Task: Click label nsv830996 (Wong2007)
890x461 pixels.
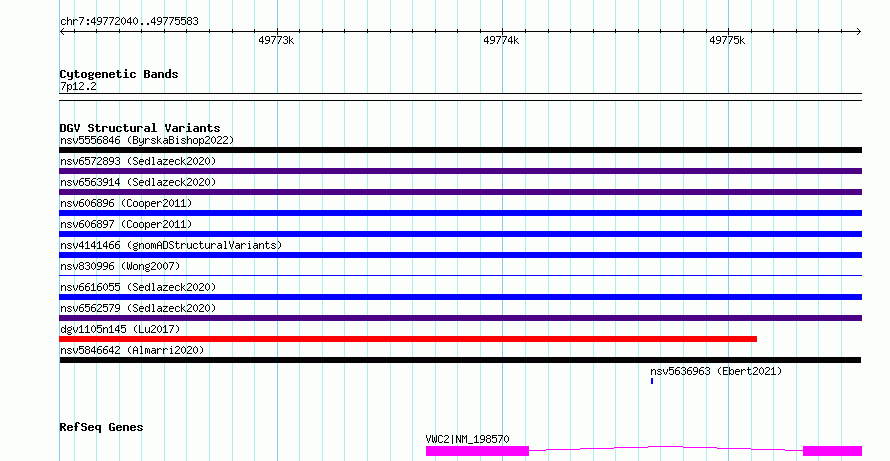Action: point(120,266)
